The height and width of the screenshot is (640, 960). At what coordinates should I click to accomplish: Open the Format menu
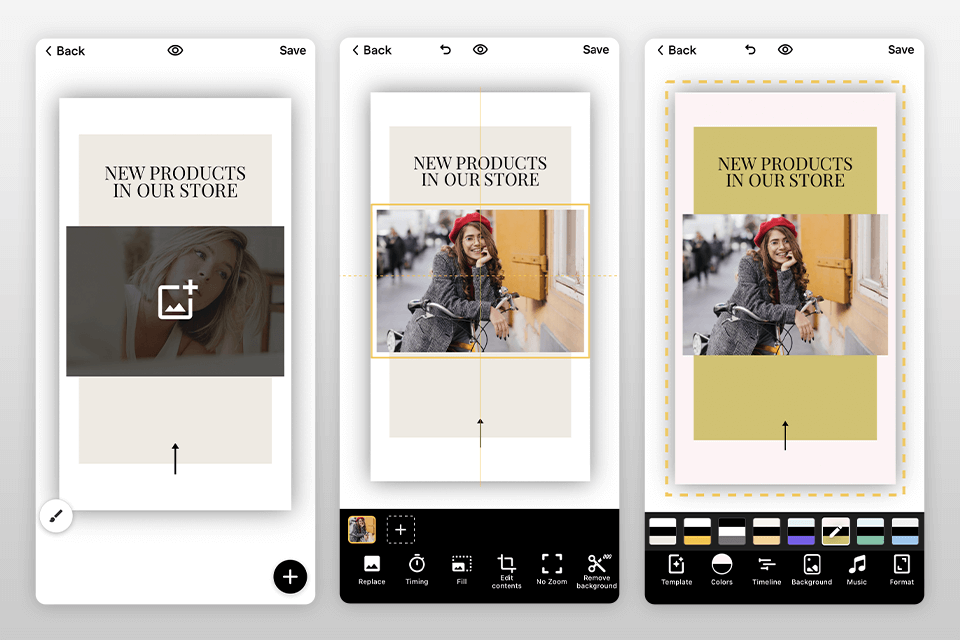click(x=902, y=570)
